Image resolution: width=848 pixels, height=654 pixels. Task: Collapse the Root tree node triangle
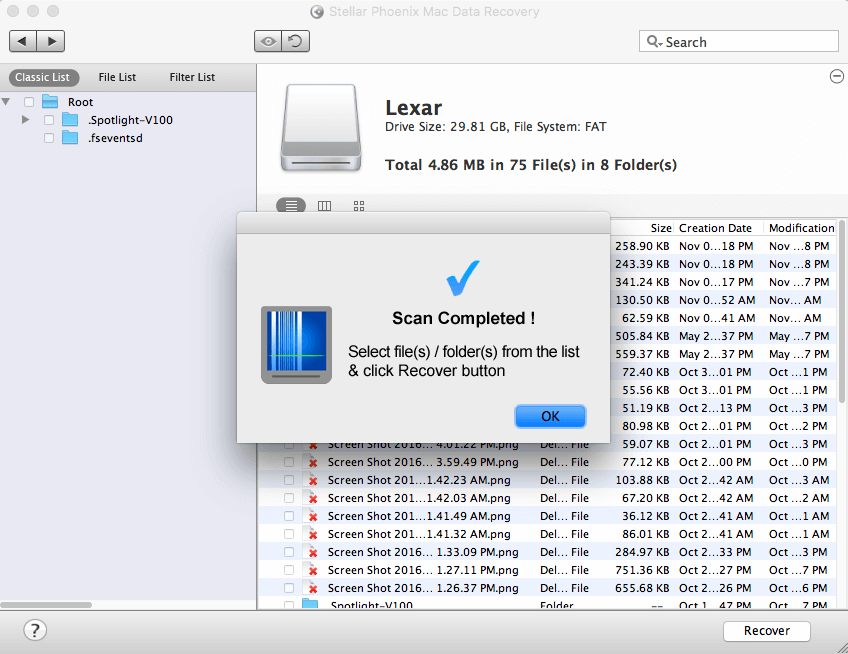click(6, 102)
